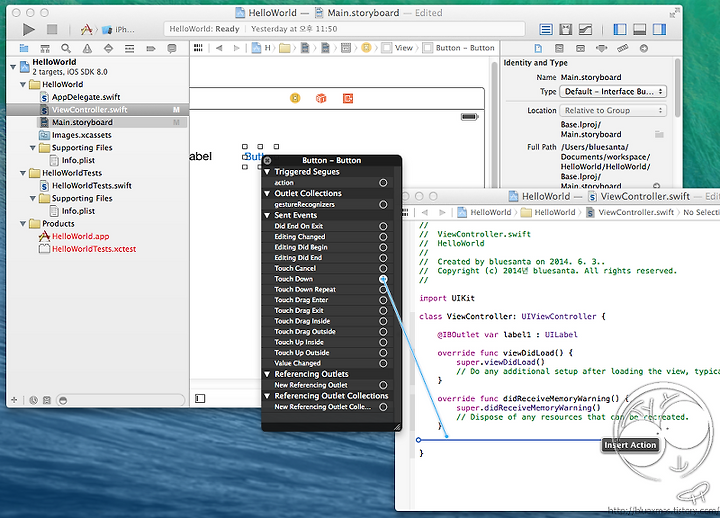Show the Assistant editor
720x518 pixels.
click(x=566, y=30)
